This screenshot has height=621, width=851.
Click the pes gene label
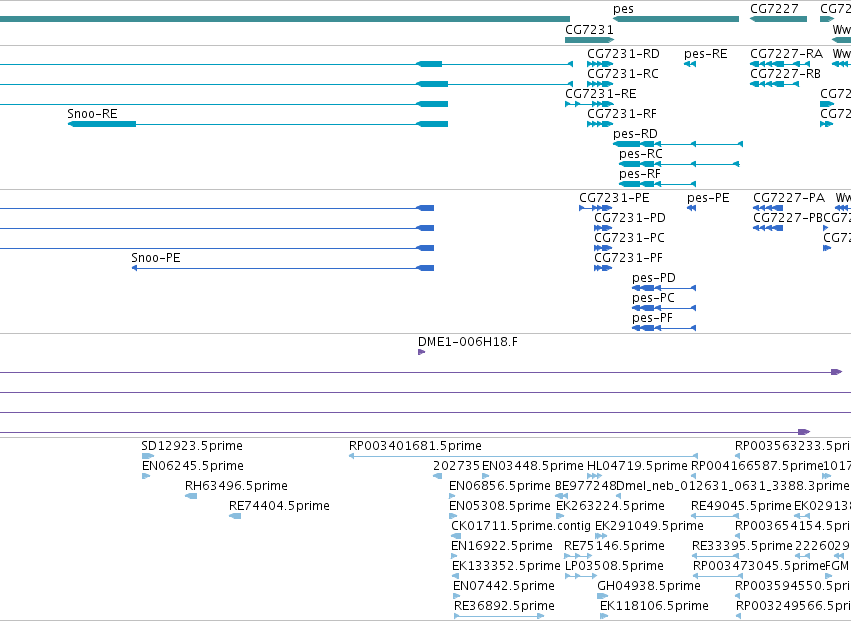pos(623,9)
